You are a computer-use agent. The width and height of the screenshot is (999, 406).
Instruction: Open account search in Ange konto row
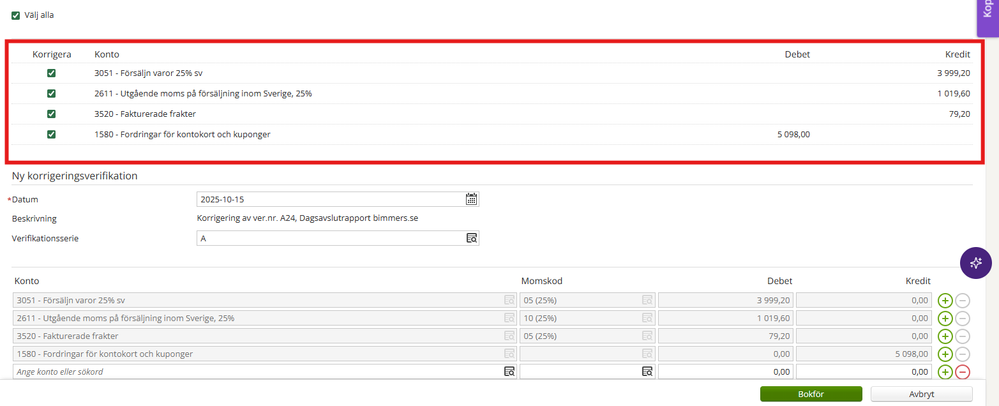pyautogui.click(x=509, y=371)
